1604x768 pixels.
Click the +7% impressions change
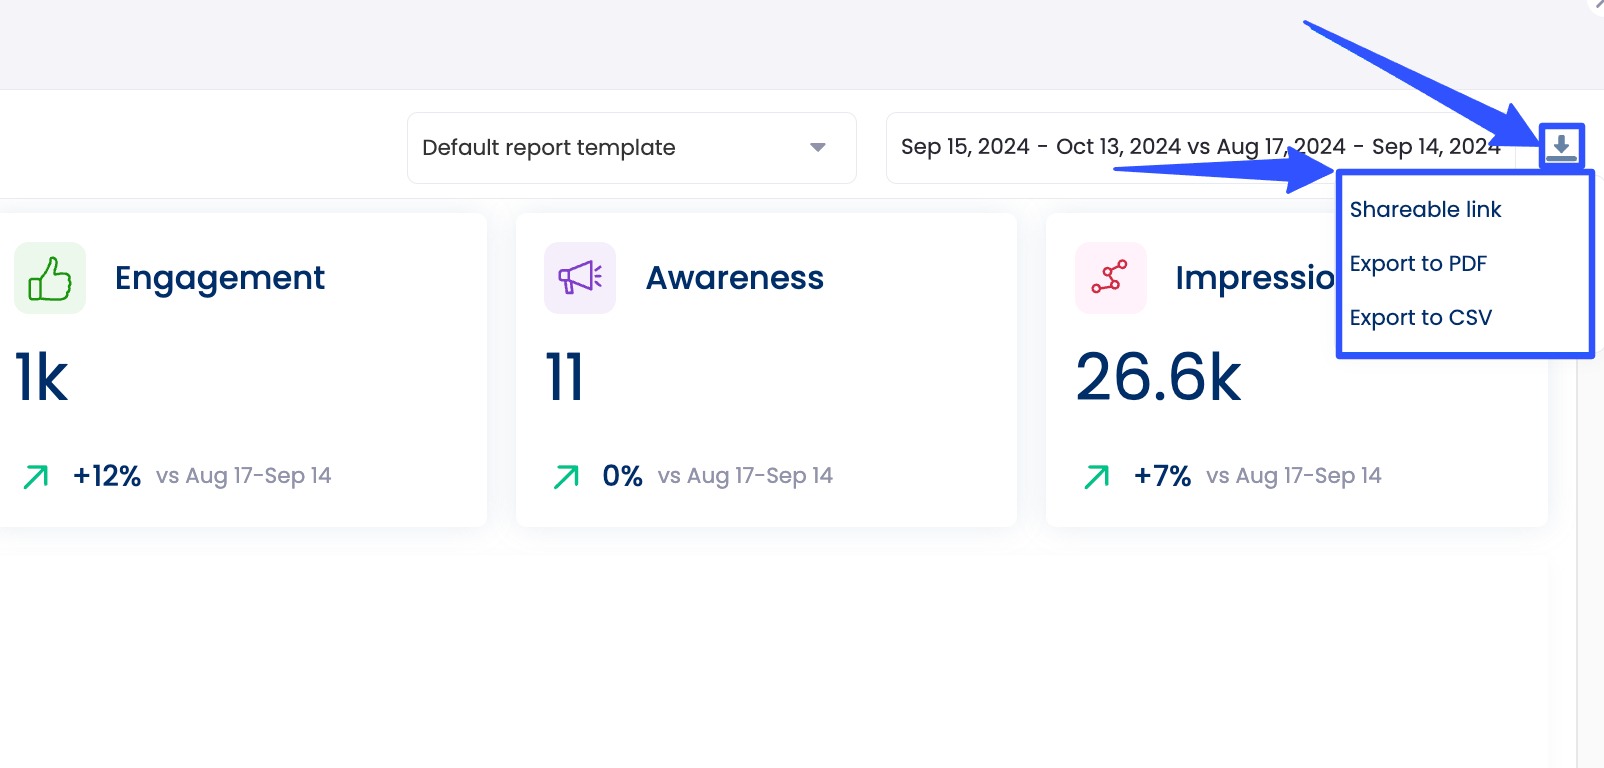point(1162,476)
